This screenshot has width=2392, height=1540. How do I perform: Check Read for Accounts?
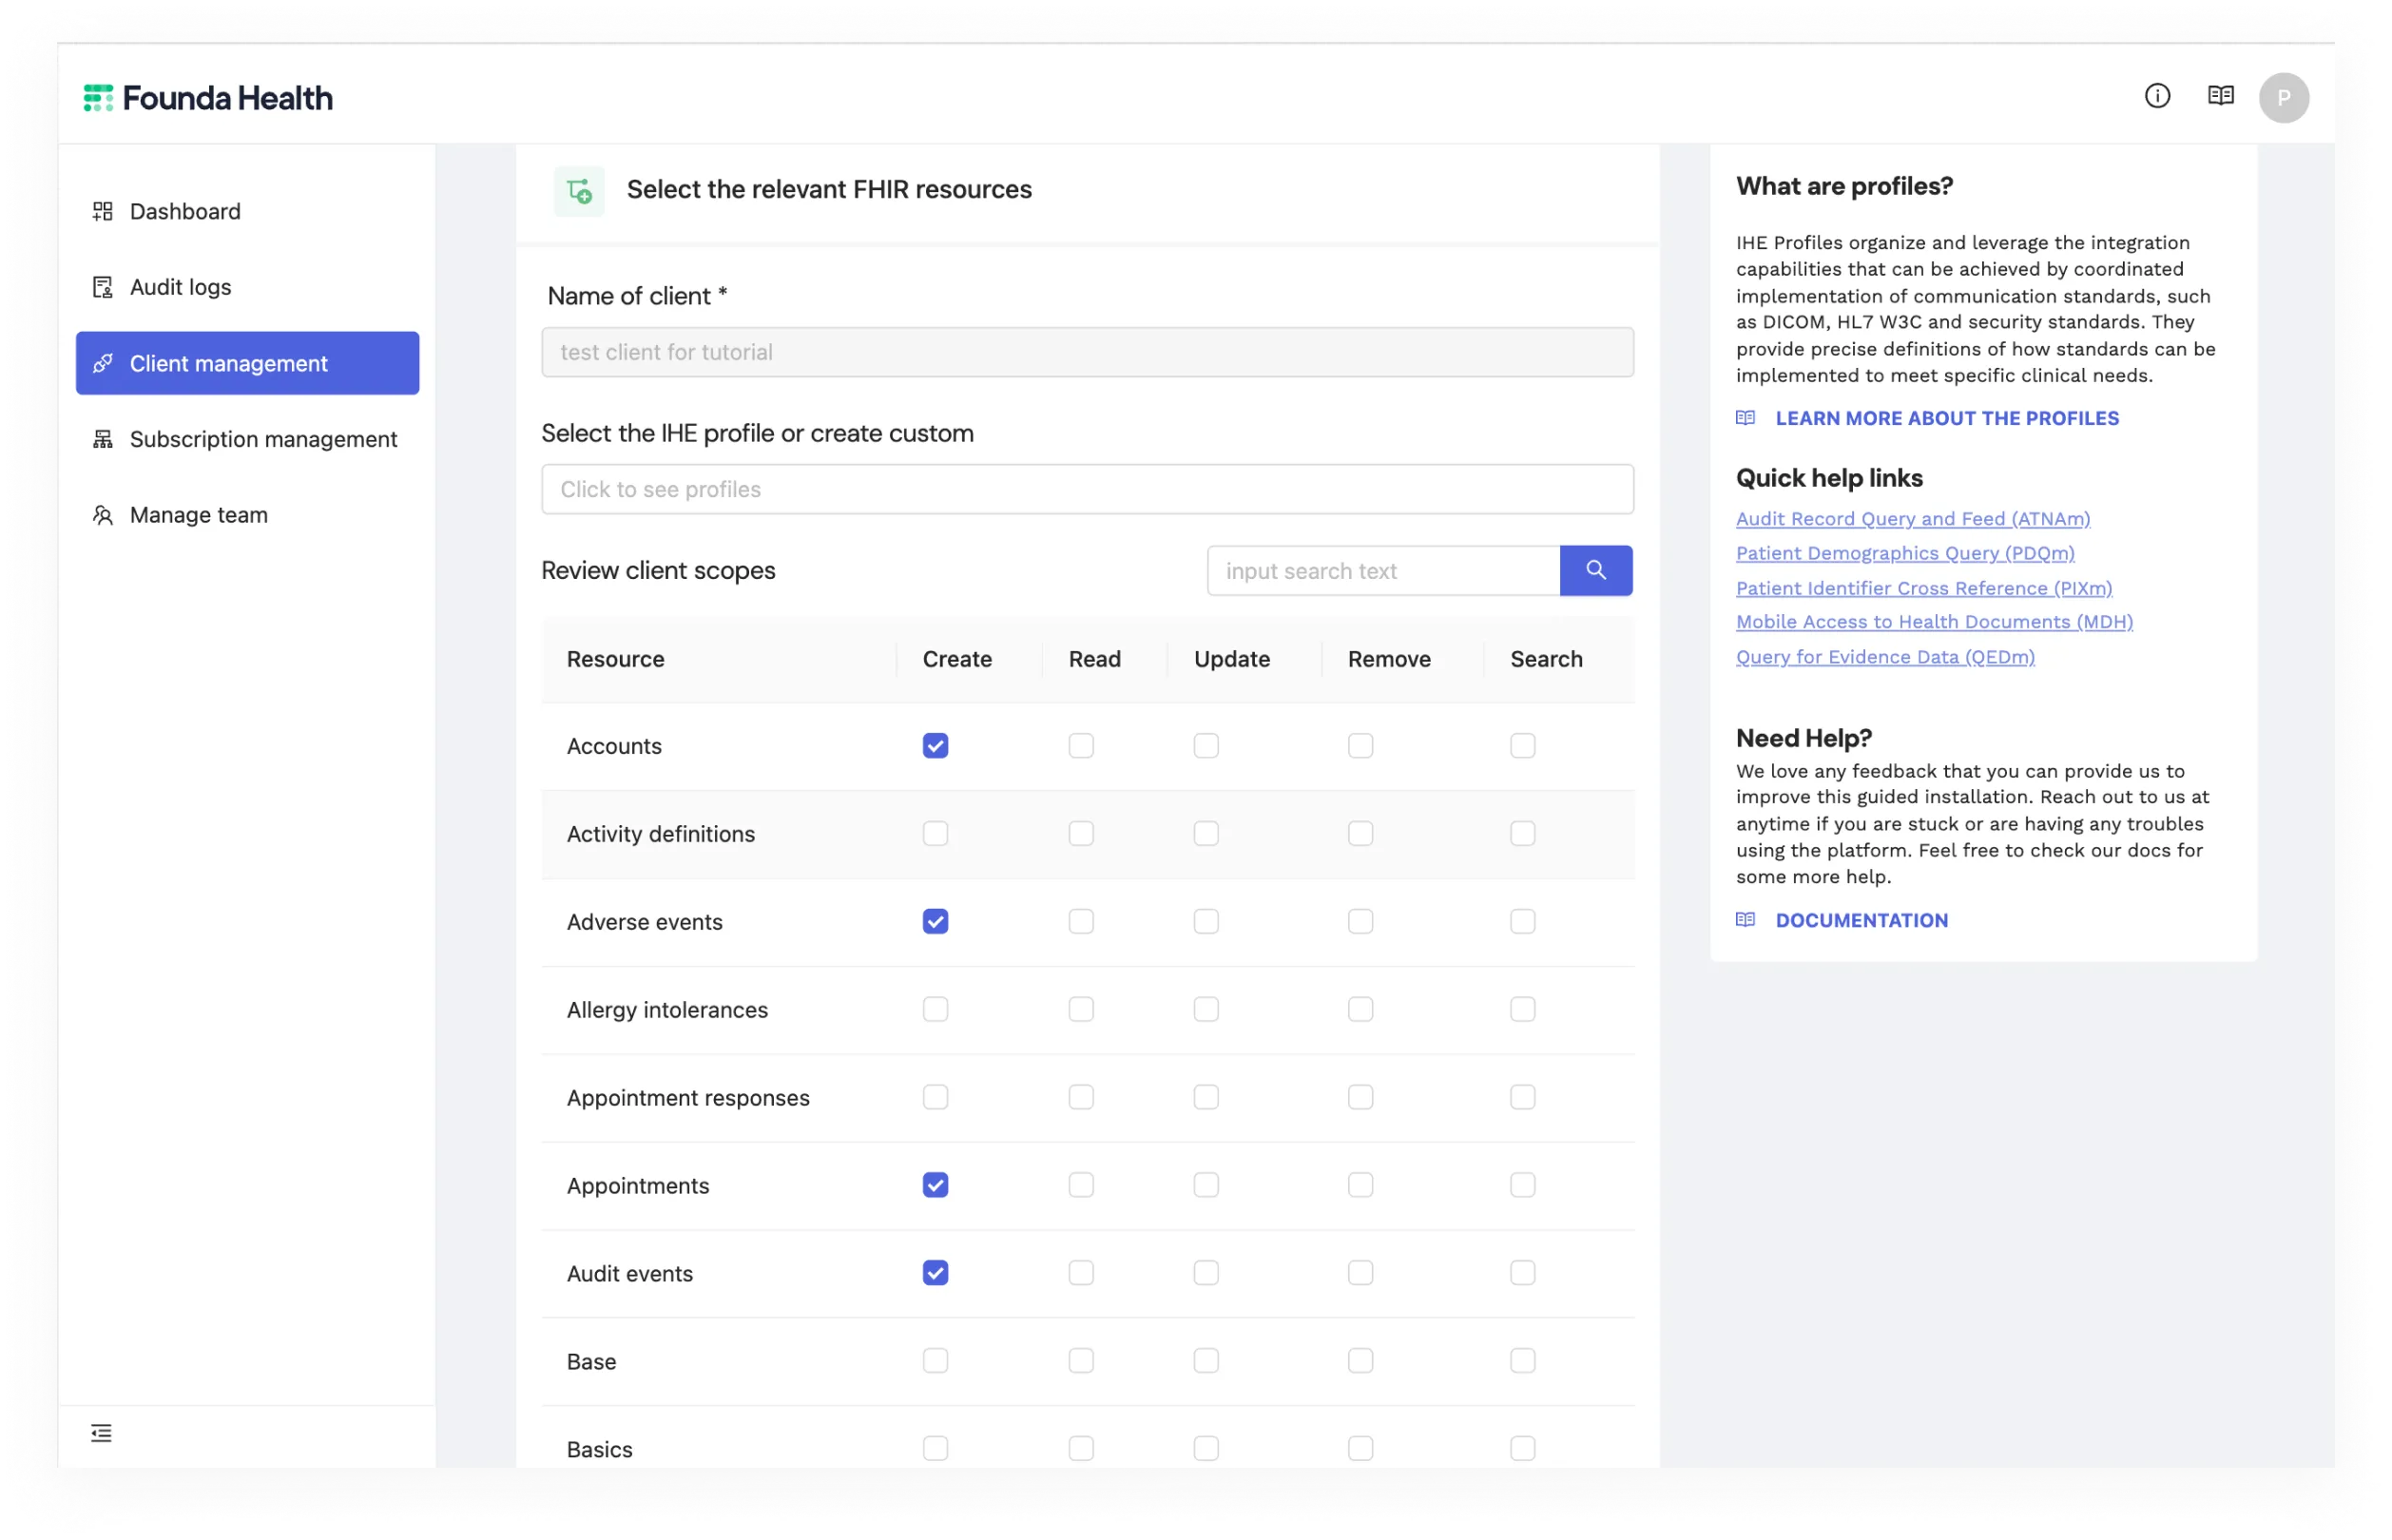tap(1081, 746)
